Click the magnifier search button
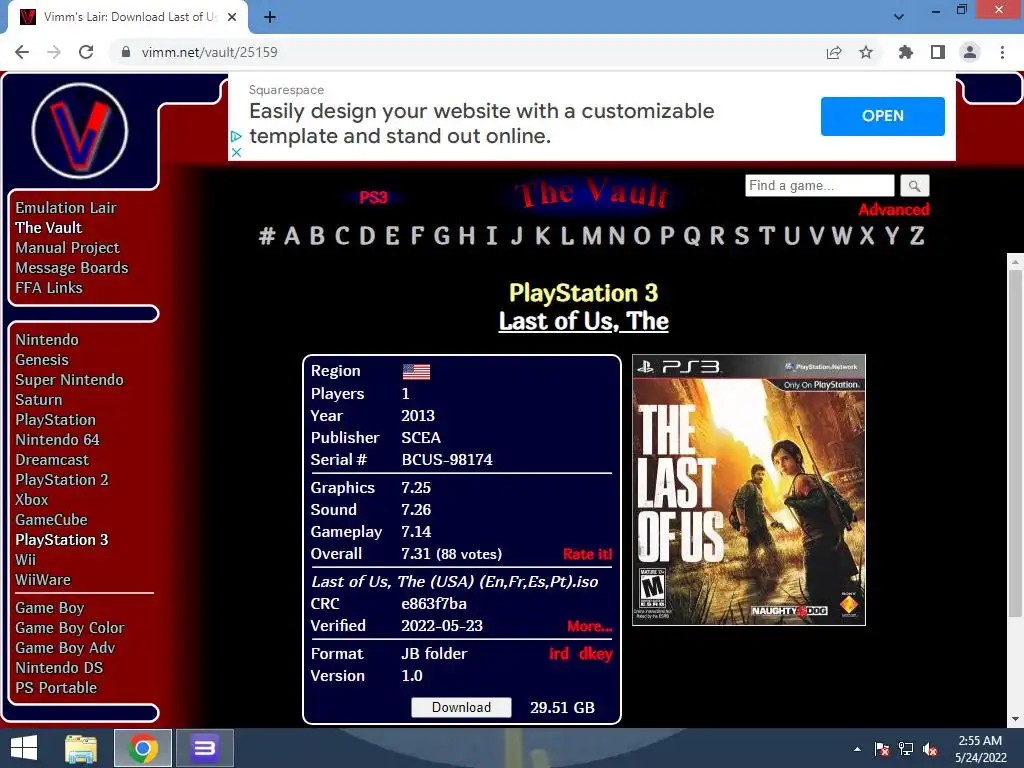The width and height of the screenshot is (1024, 768). click(x=914, y=186)
